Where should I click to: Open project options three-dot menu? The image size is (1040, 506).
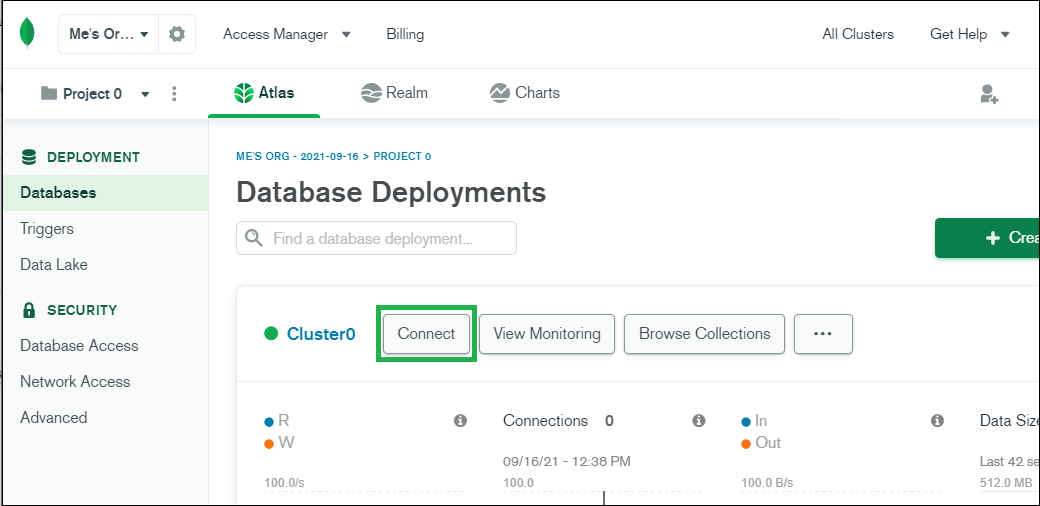pyautogui.click(x=174, y=94)
